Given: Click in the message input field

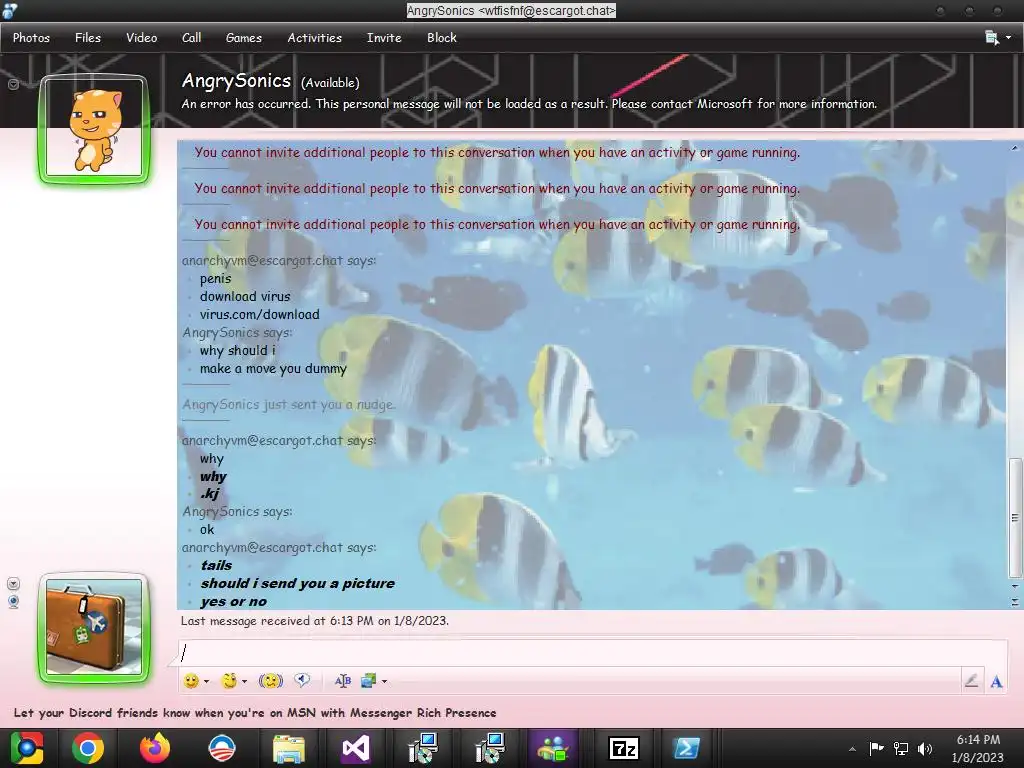Looking at the screenshot, I should click(x=592, y=652).
